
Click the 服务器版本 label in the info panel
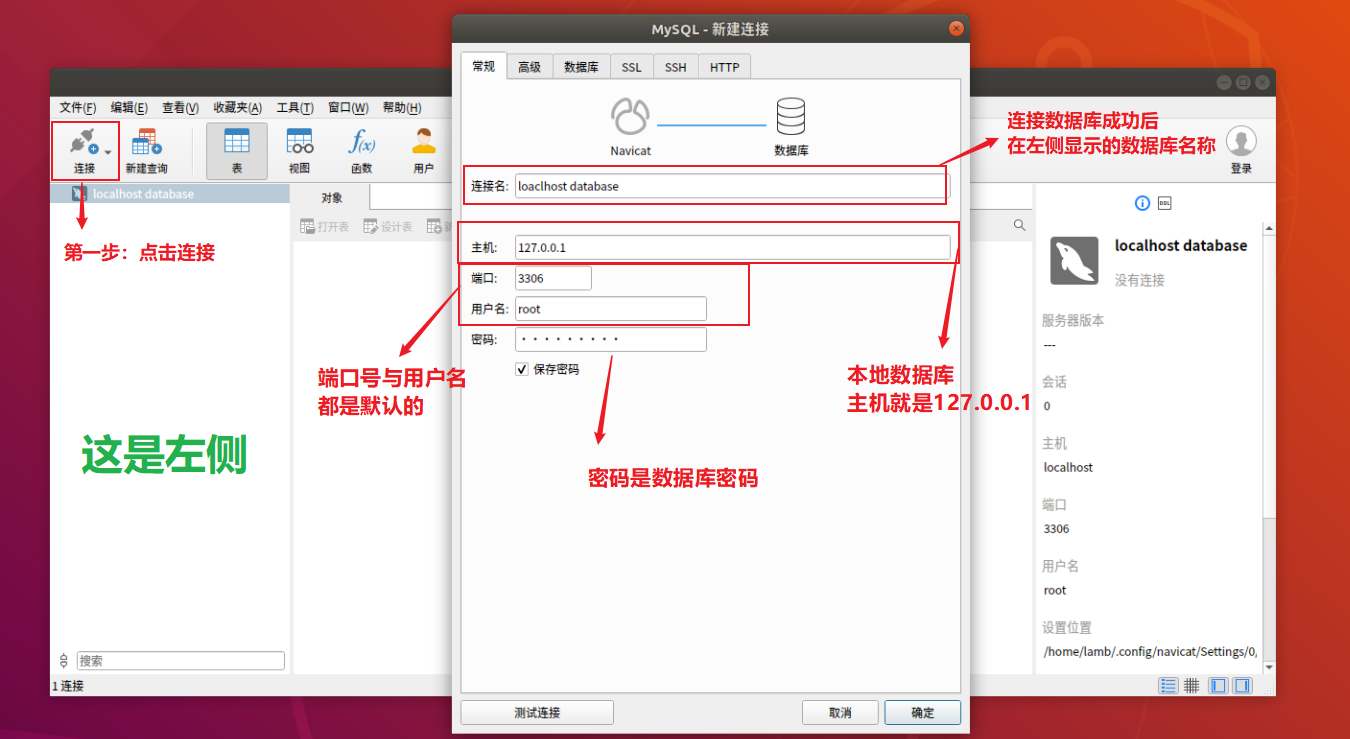(1073, 321)
